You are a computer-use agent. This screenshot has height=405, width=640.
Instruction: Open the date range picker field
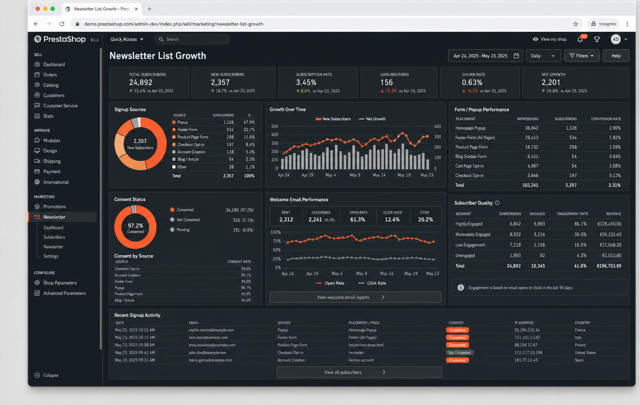(x=485, y=56)
